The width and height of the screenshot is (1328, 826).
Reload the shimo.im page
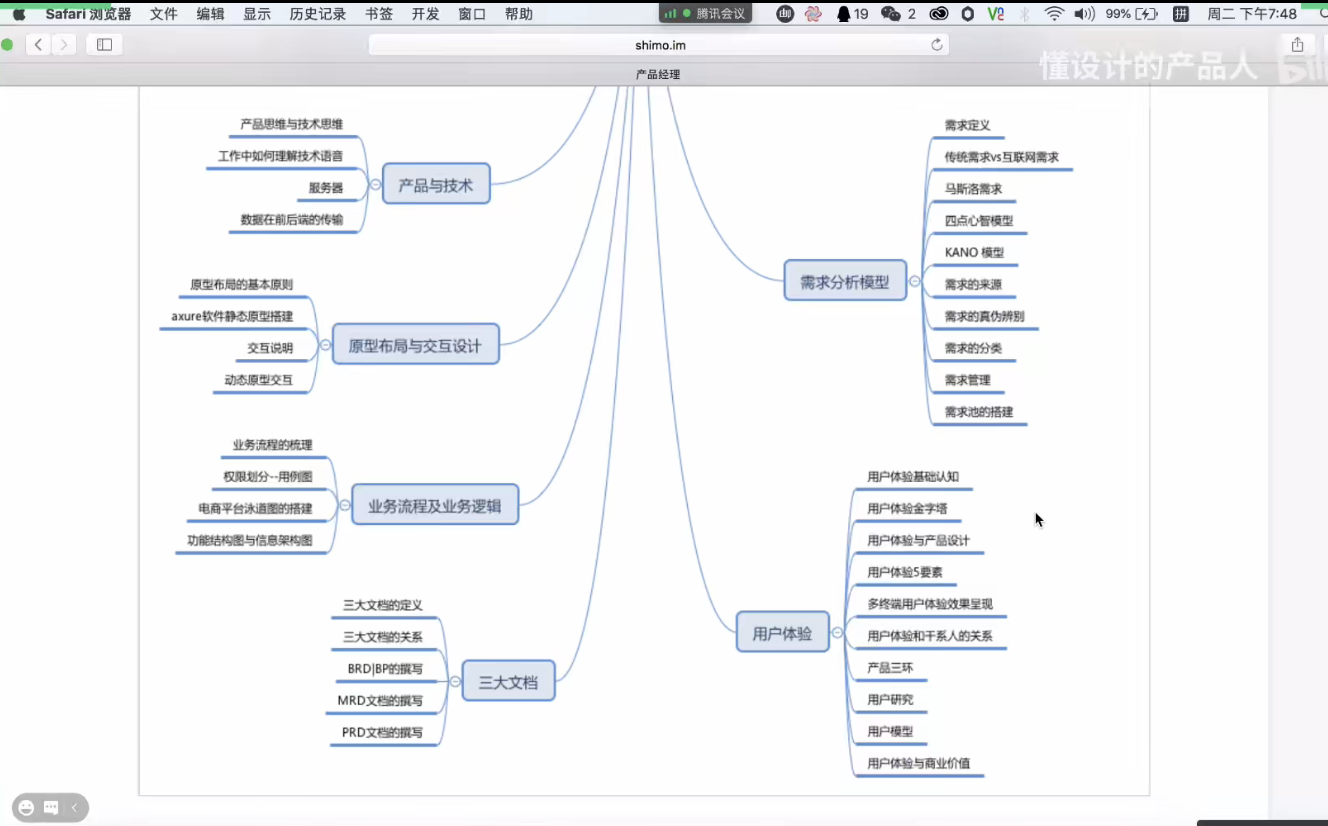(936, 44)
